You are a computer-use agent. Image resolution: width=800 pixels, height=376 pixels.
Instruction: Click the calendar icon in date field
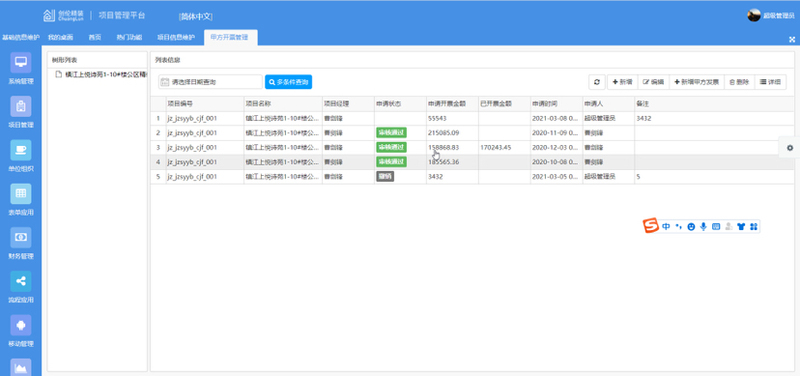coord(164,82)
